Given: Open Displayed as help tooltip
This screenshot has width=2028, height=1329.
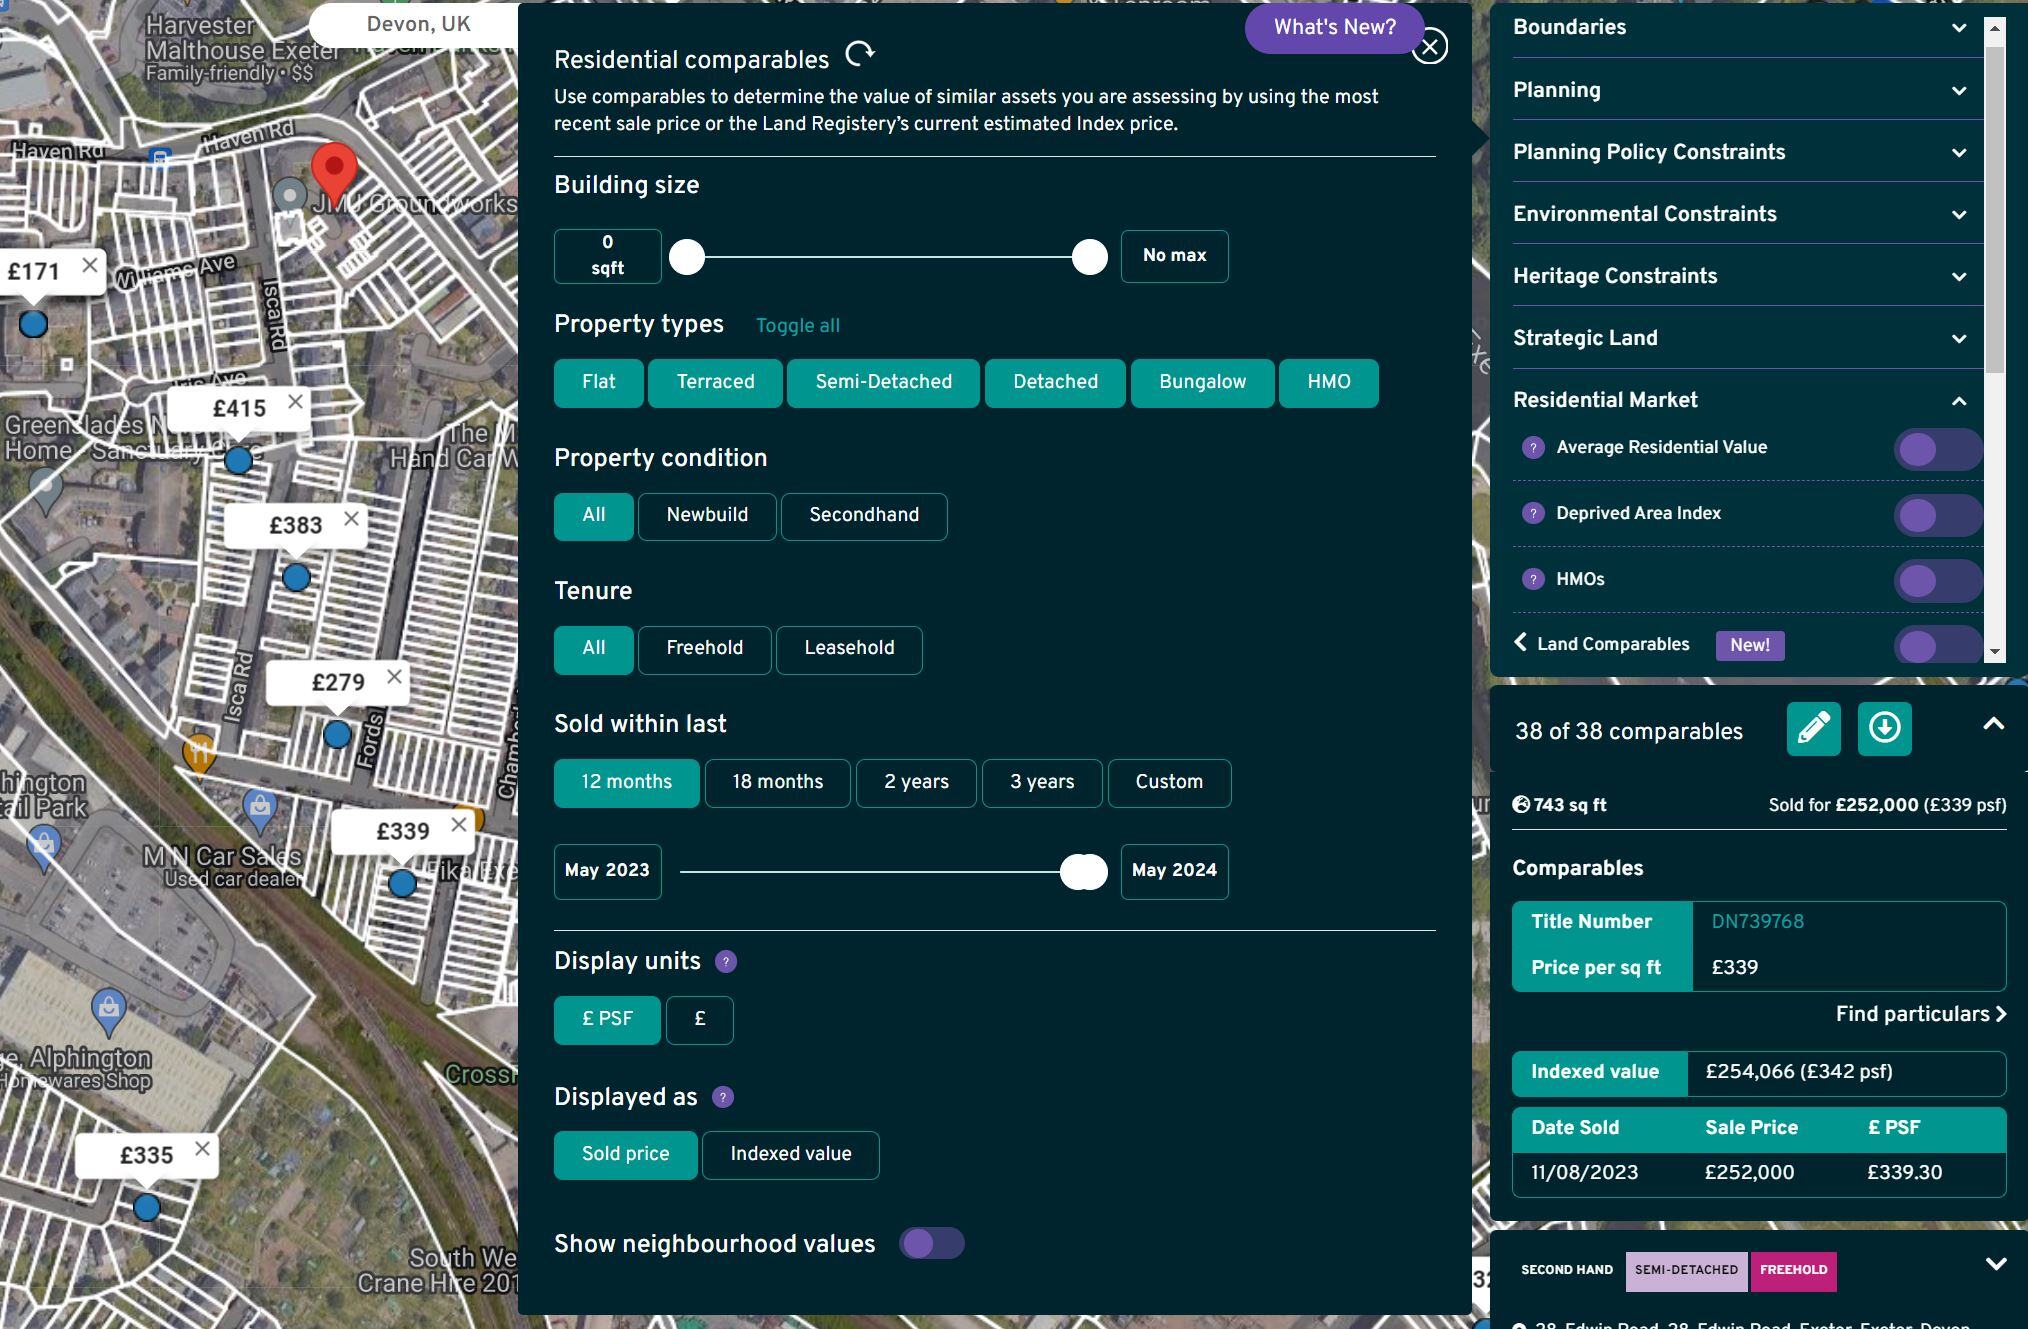Looking at the screenshot, I should 722,1097.
